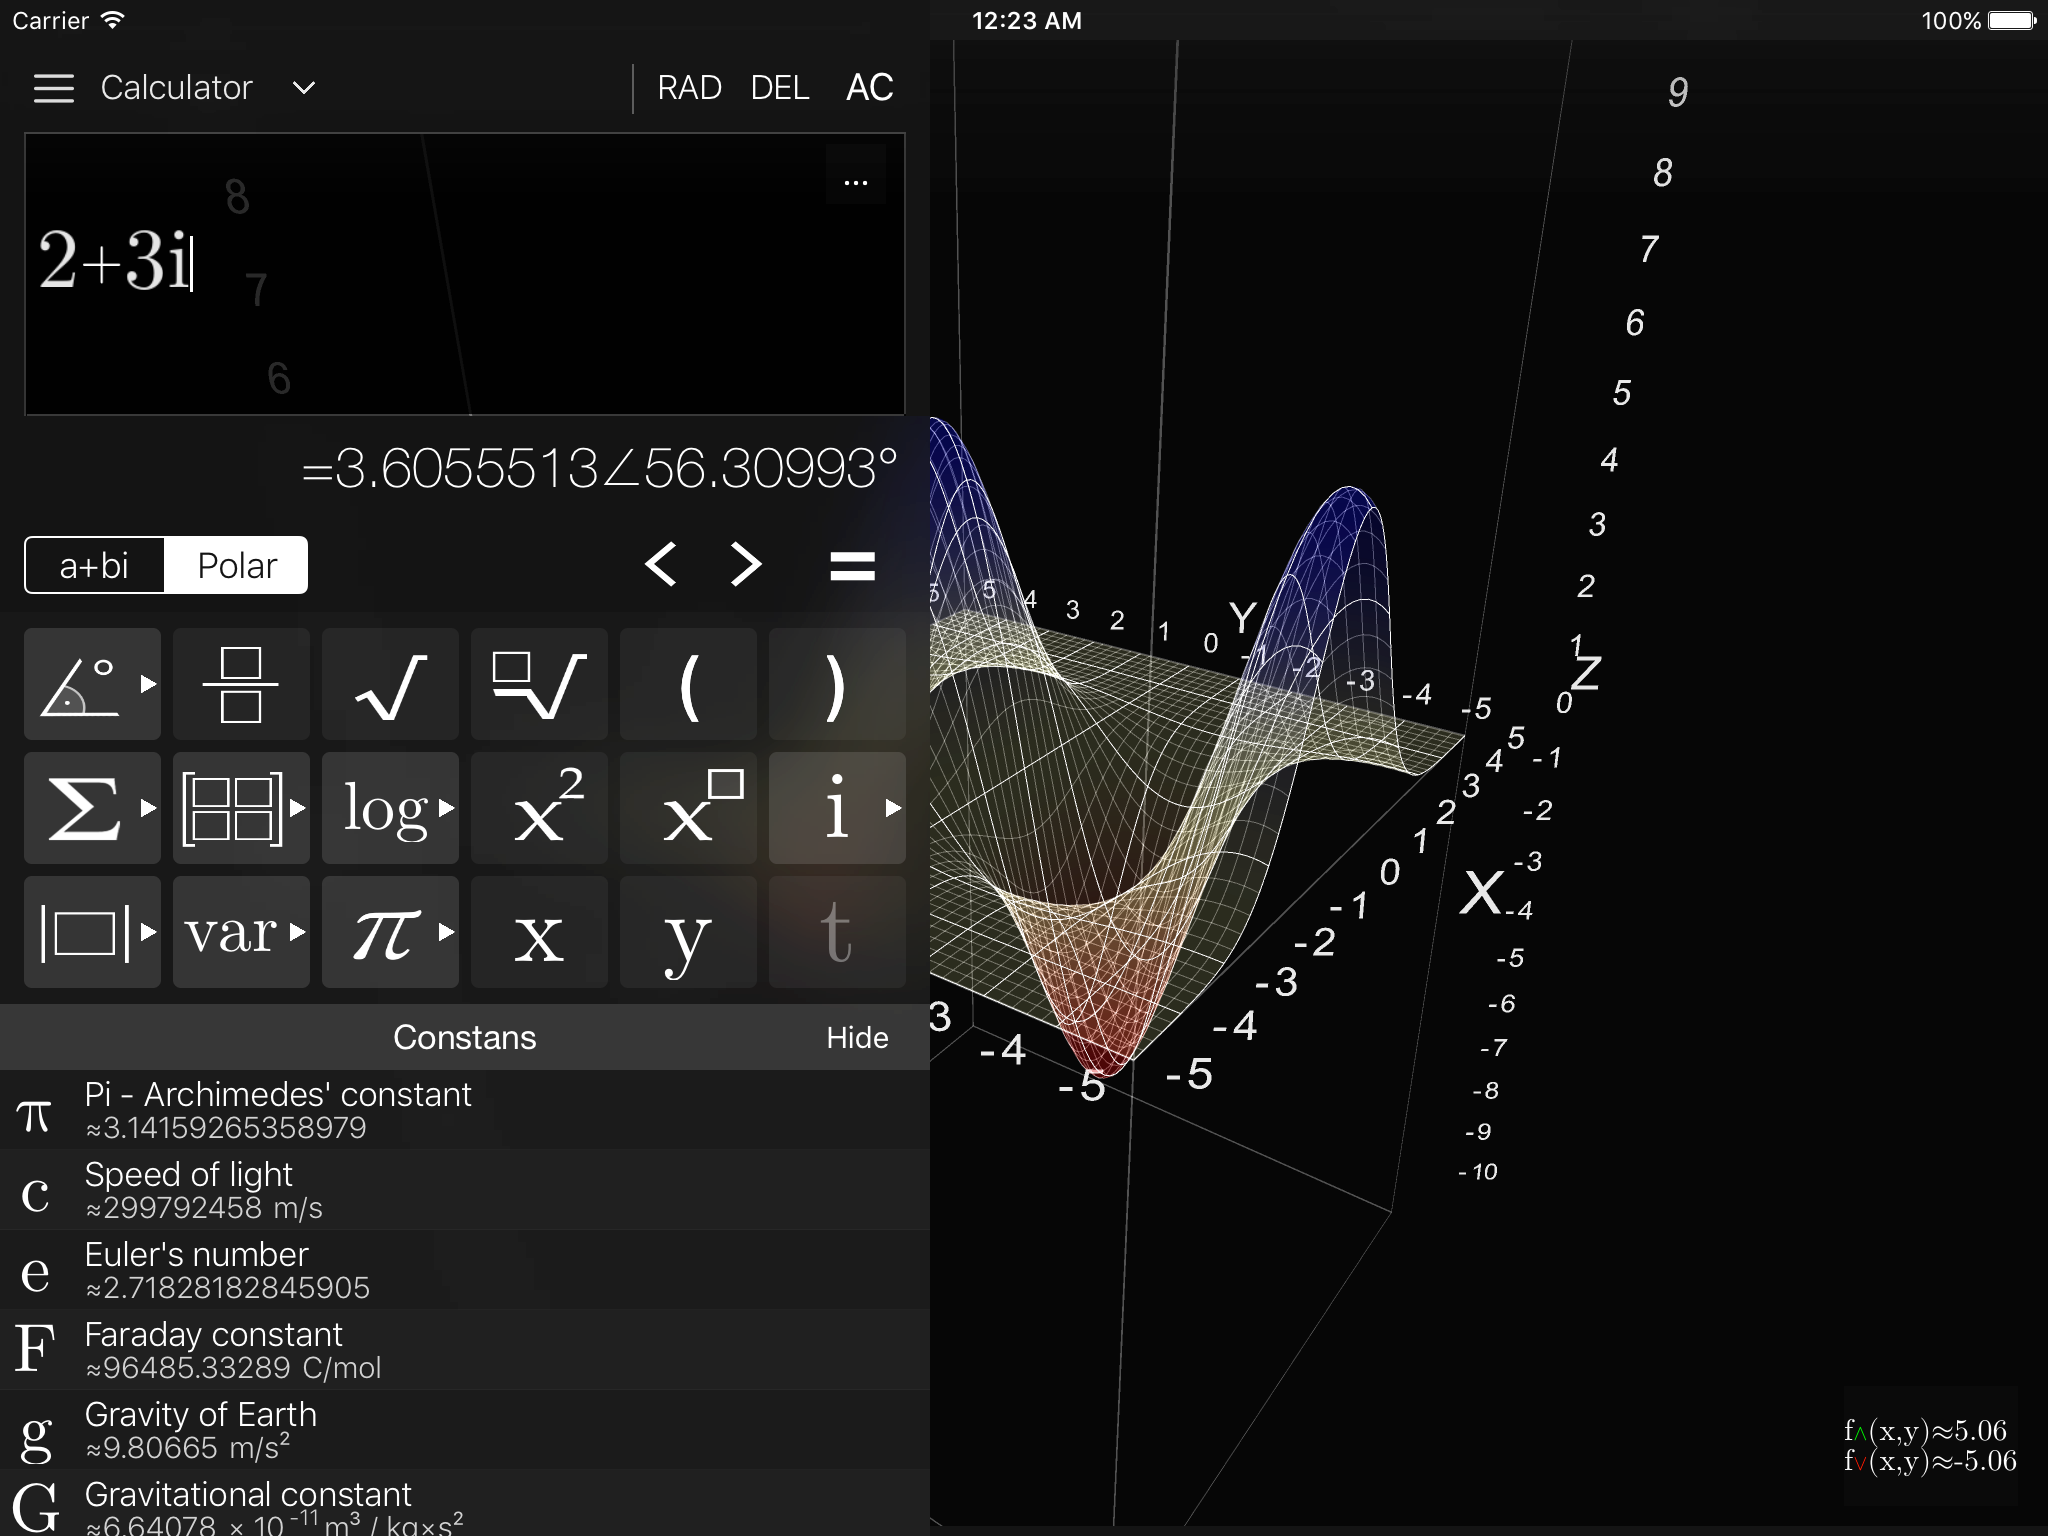Open the hamburger menu icon
2048x1536 pixels.
tap(54, 88)
